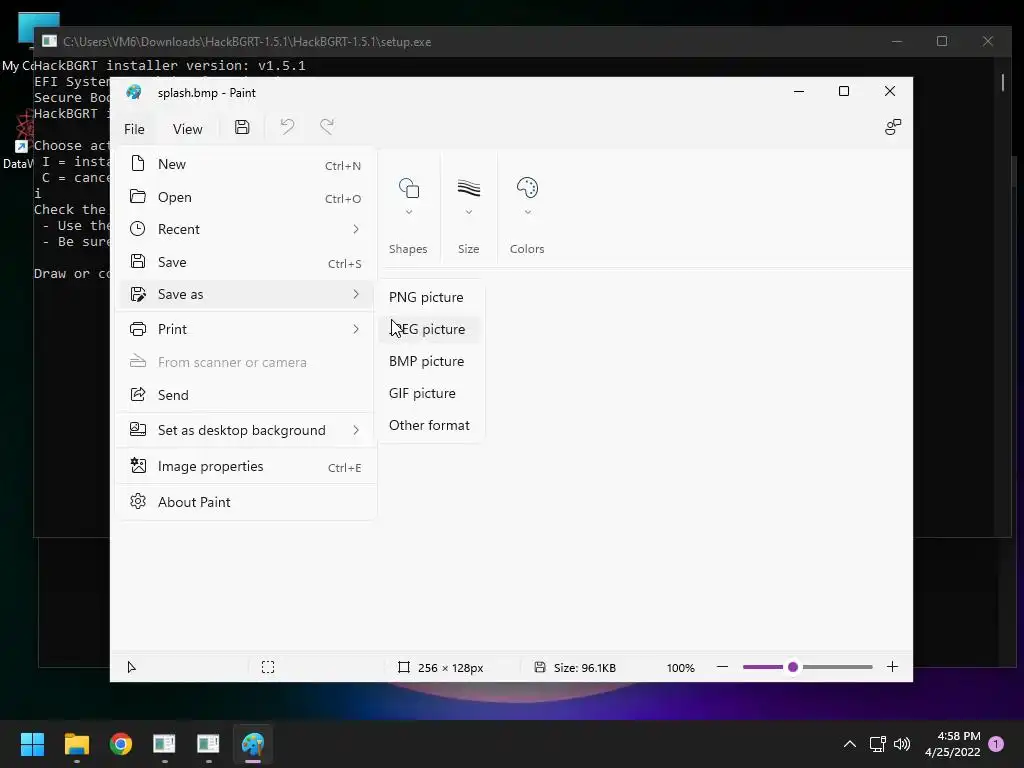The width and height of the screenshot is (1024, 768).
Task: Open the Shapes gallery icon
Action: 409,188
